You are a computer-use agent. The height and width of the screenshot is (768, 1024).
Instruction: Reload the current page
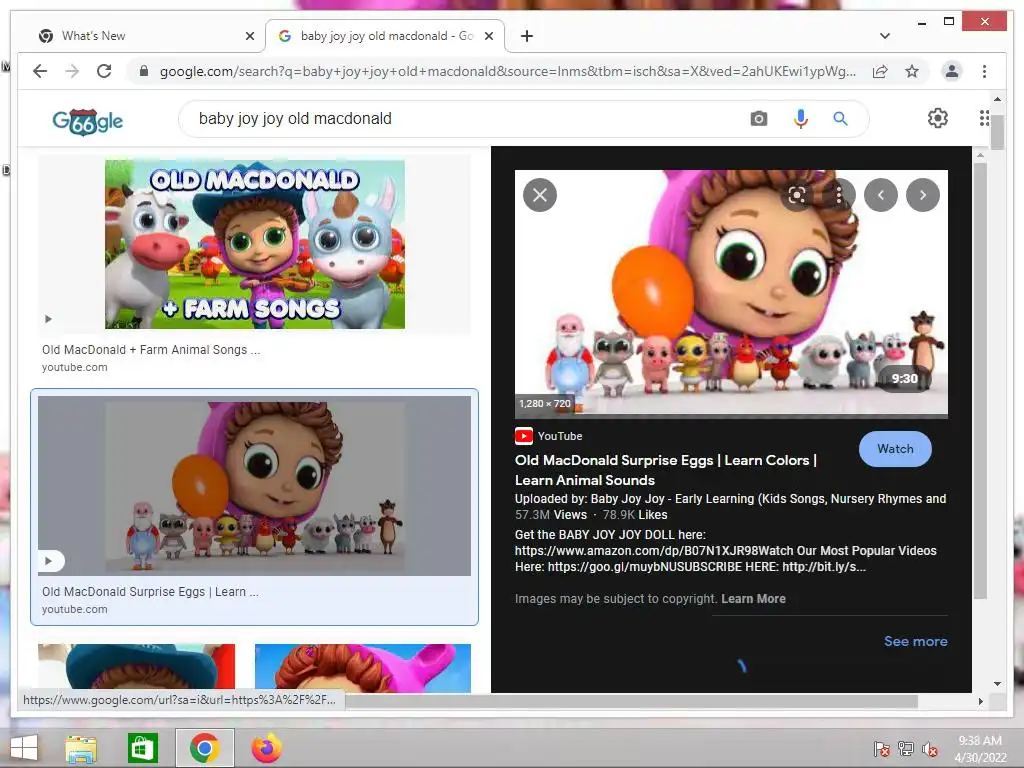point(104,71)
